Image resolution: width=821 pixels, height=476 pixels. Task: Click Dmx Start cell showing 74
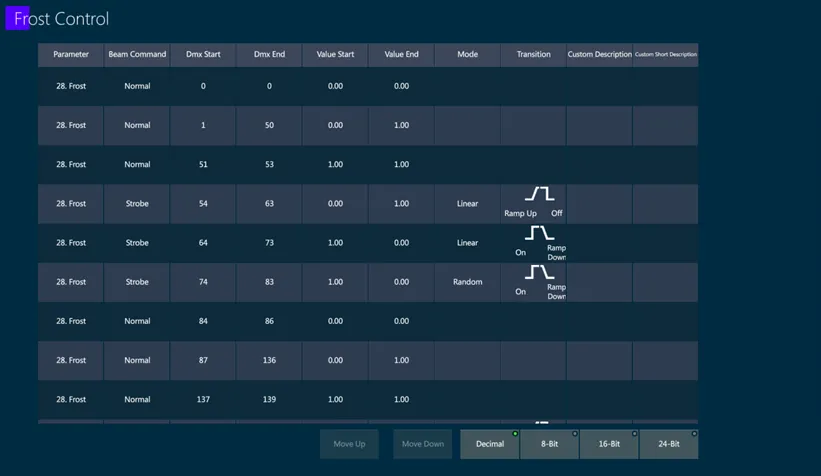pos(203,282)
